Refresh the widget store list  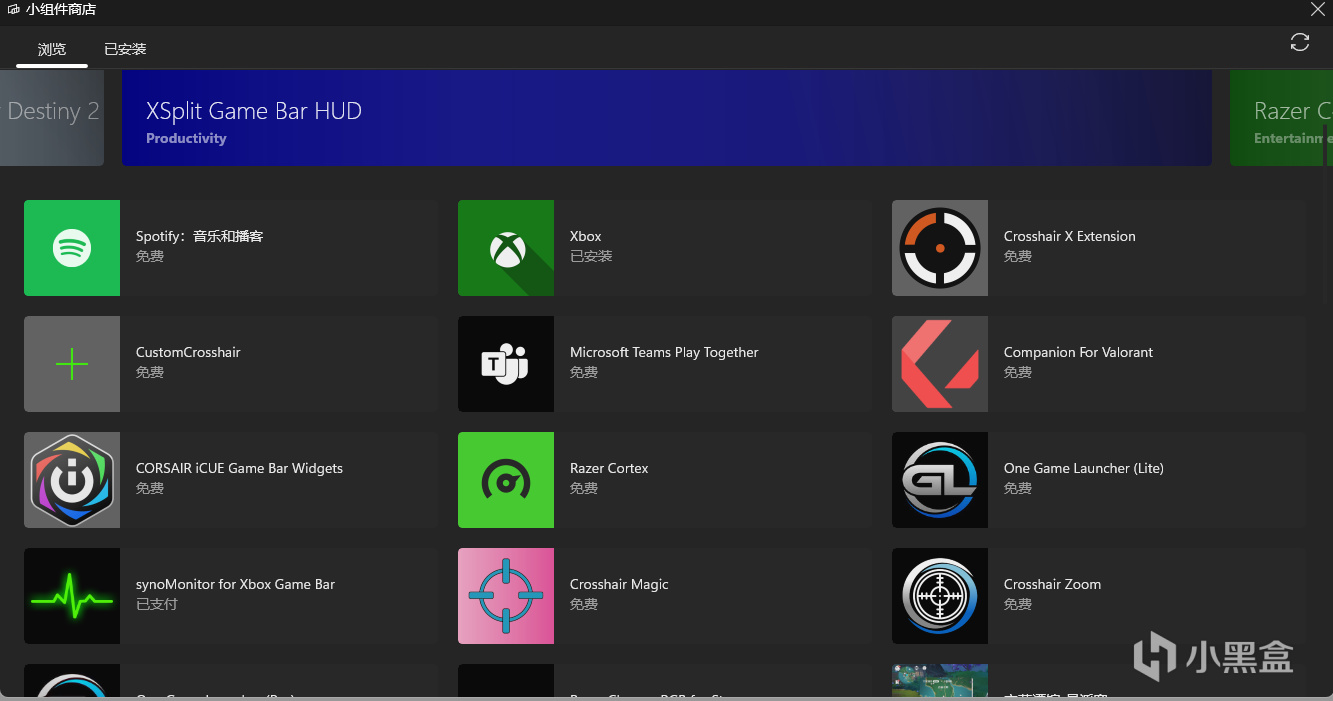coord(1300,42)
